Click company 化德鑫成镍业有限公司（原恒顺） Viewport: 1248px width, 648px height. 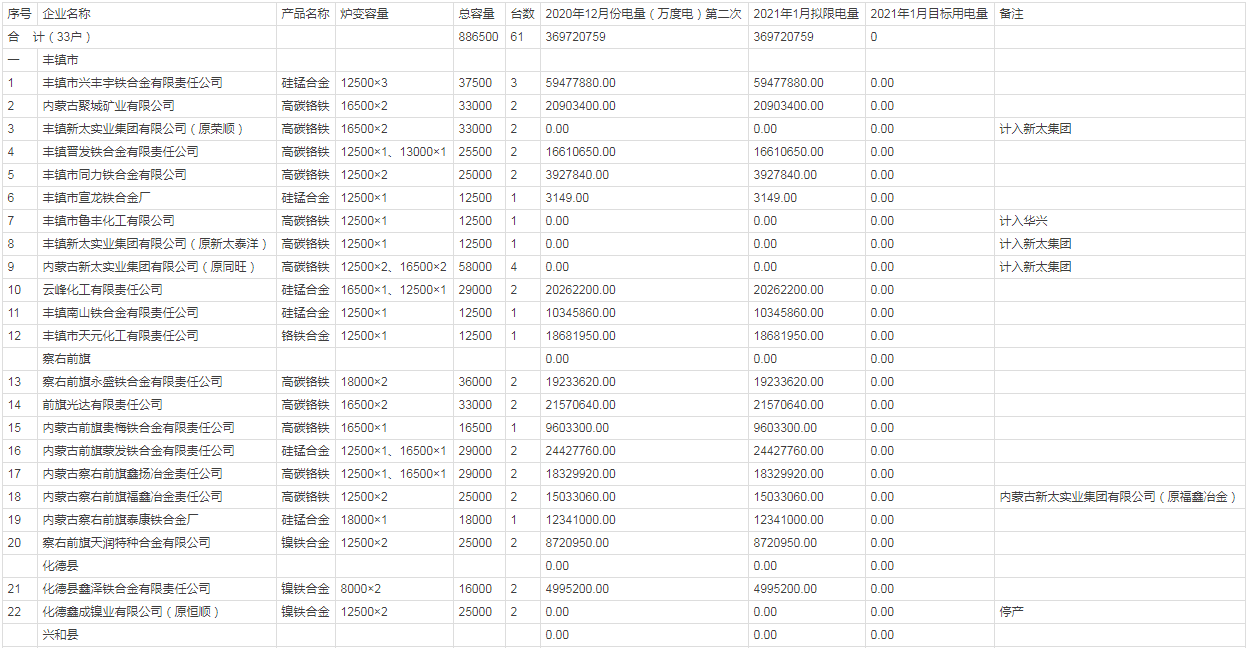131,612
